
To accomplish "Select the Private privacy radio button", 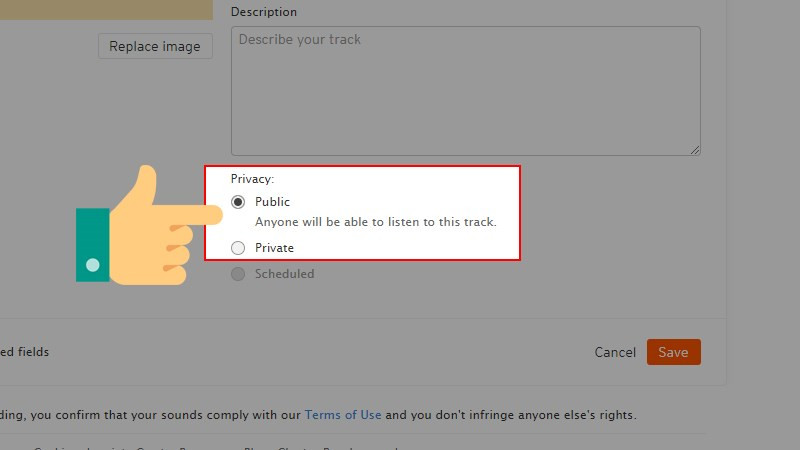I will 238,248.
